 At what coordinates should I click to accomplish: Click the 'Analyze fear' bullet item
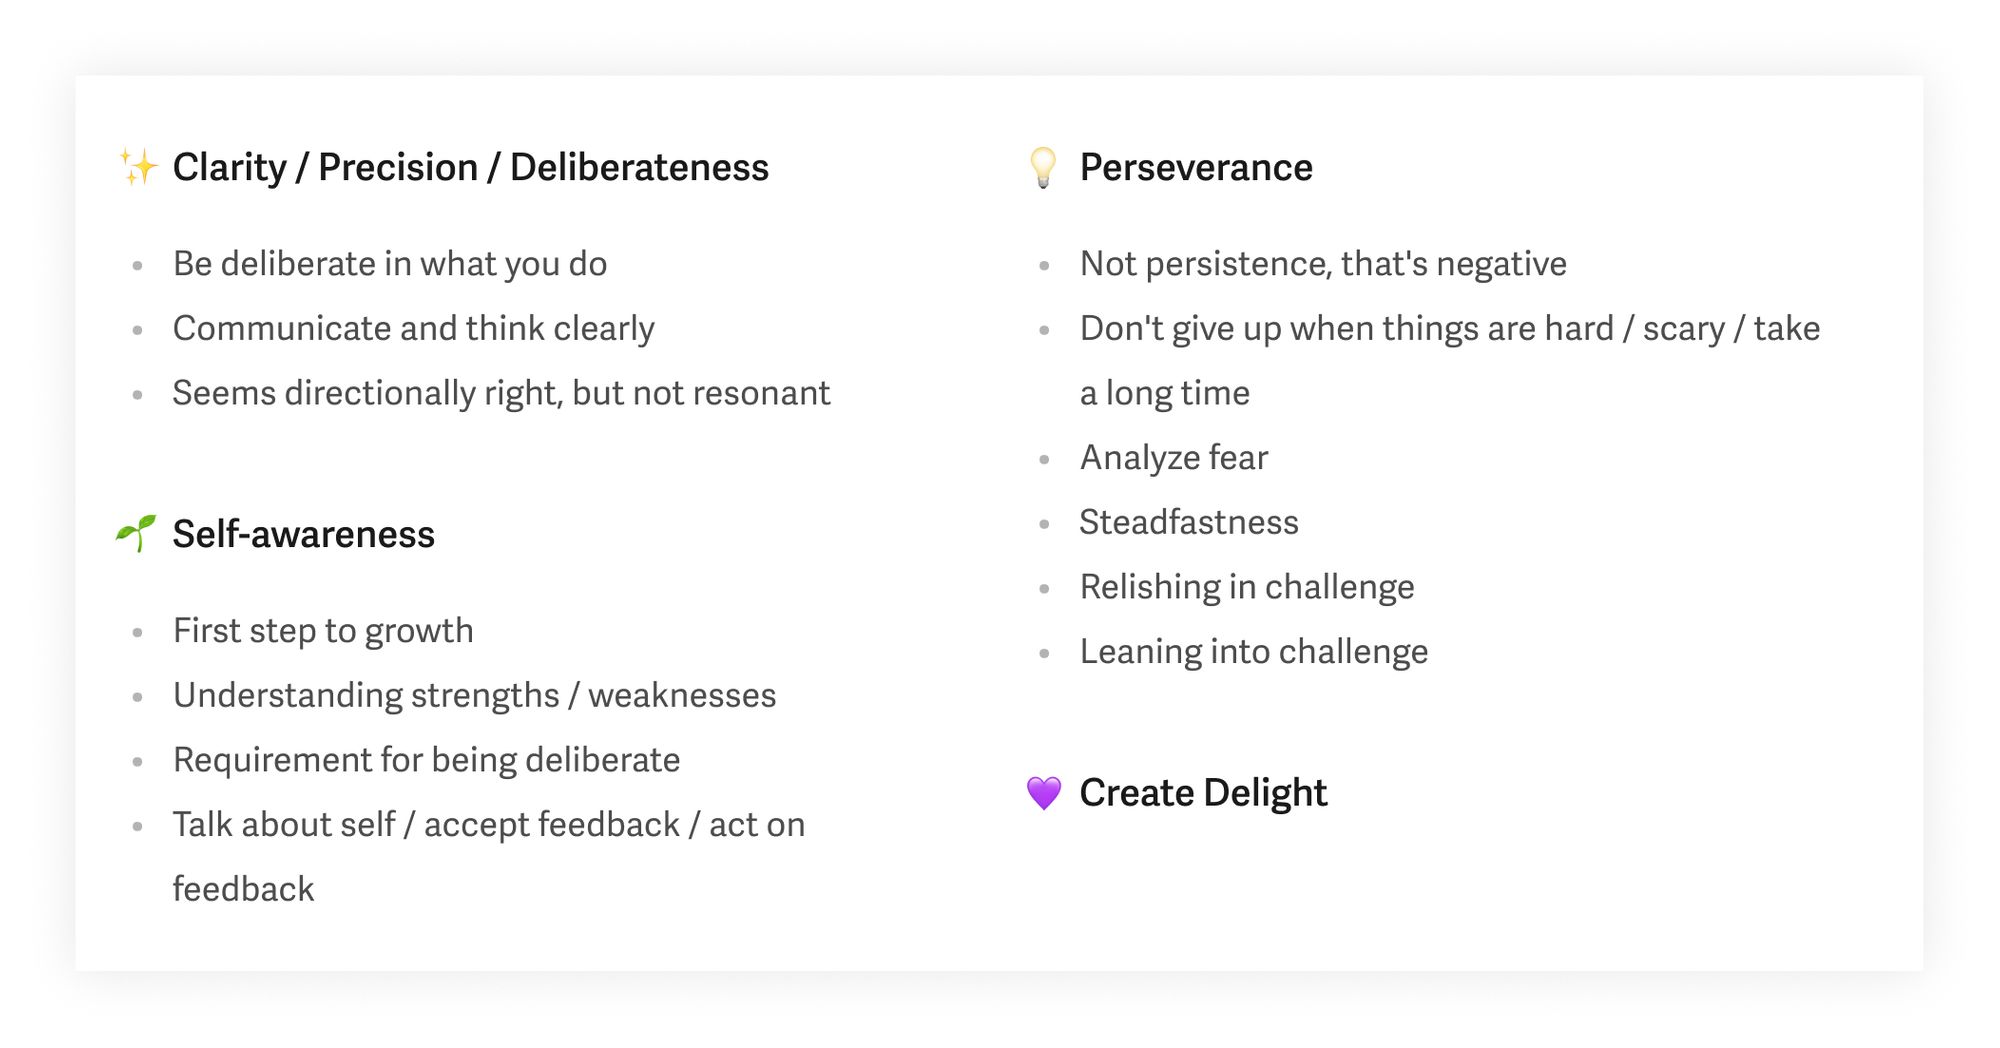(1174, 458)
